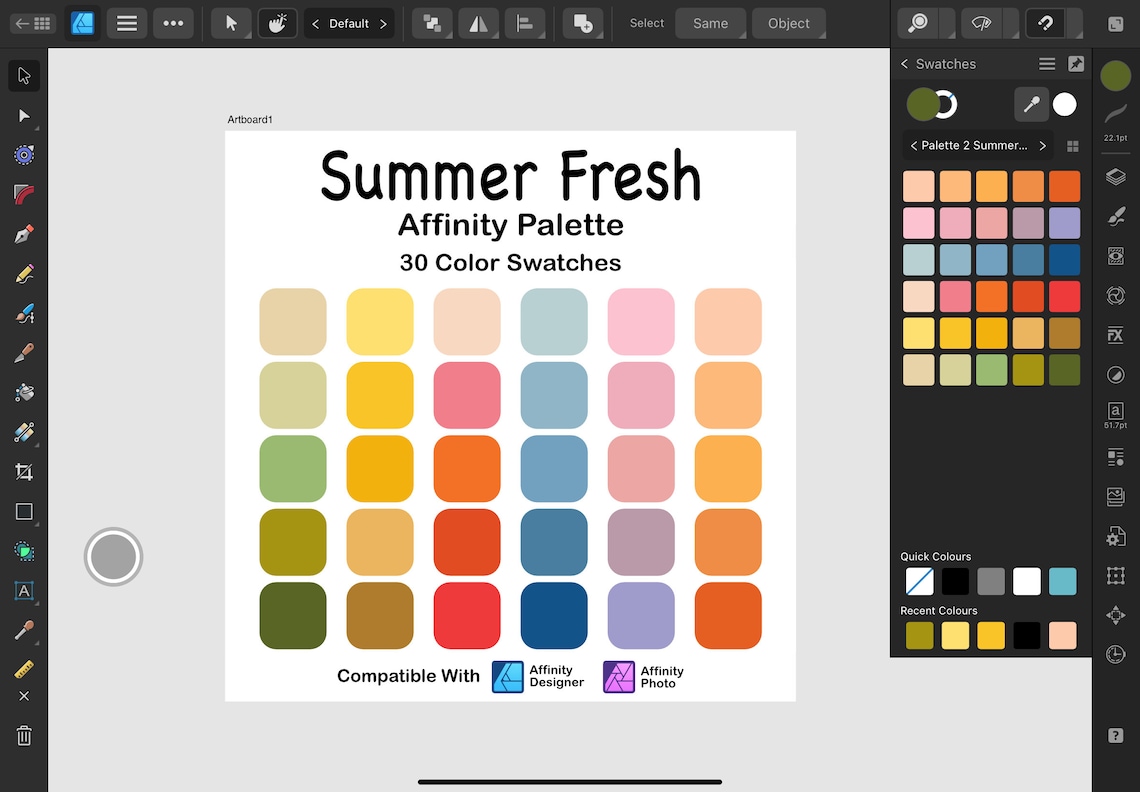Select the Pencil tool
The height and width of the screenshot is (792, 1140).
click(x=24, y=273)
